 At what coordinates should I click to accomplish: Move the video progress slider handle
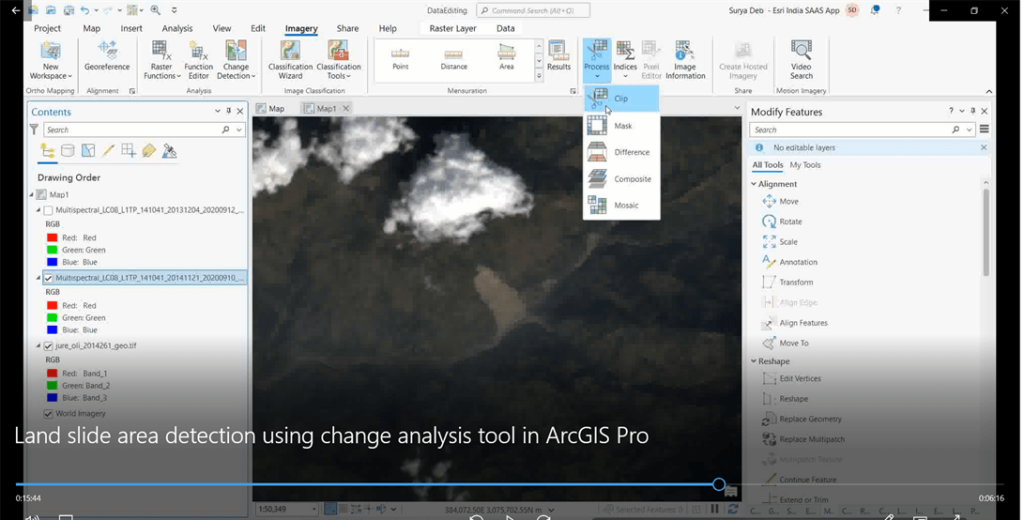click(719, 485)
